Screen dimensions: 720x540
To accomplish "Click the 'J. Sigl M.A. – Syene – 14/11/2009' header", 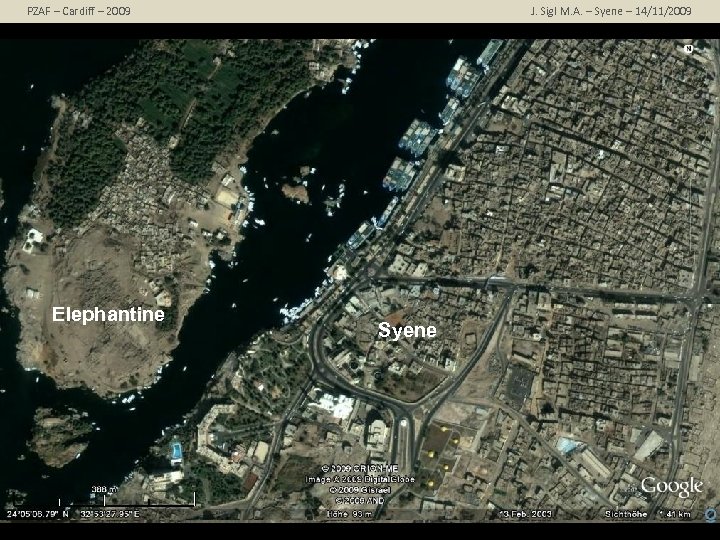I will (x=611, y=11).
